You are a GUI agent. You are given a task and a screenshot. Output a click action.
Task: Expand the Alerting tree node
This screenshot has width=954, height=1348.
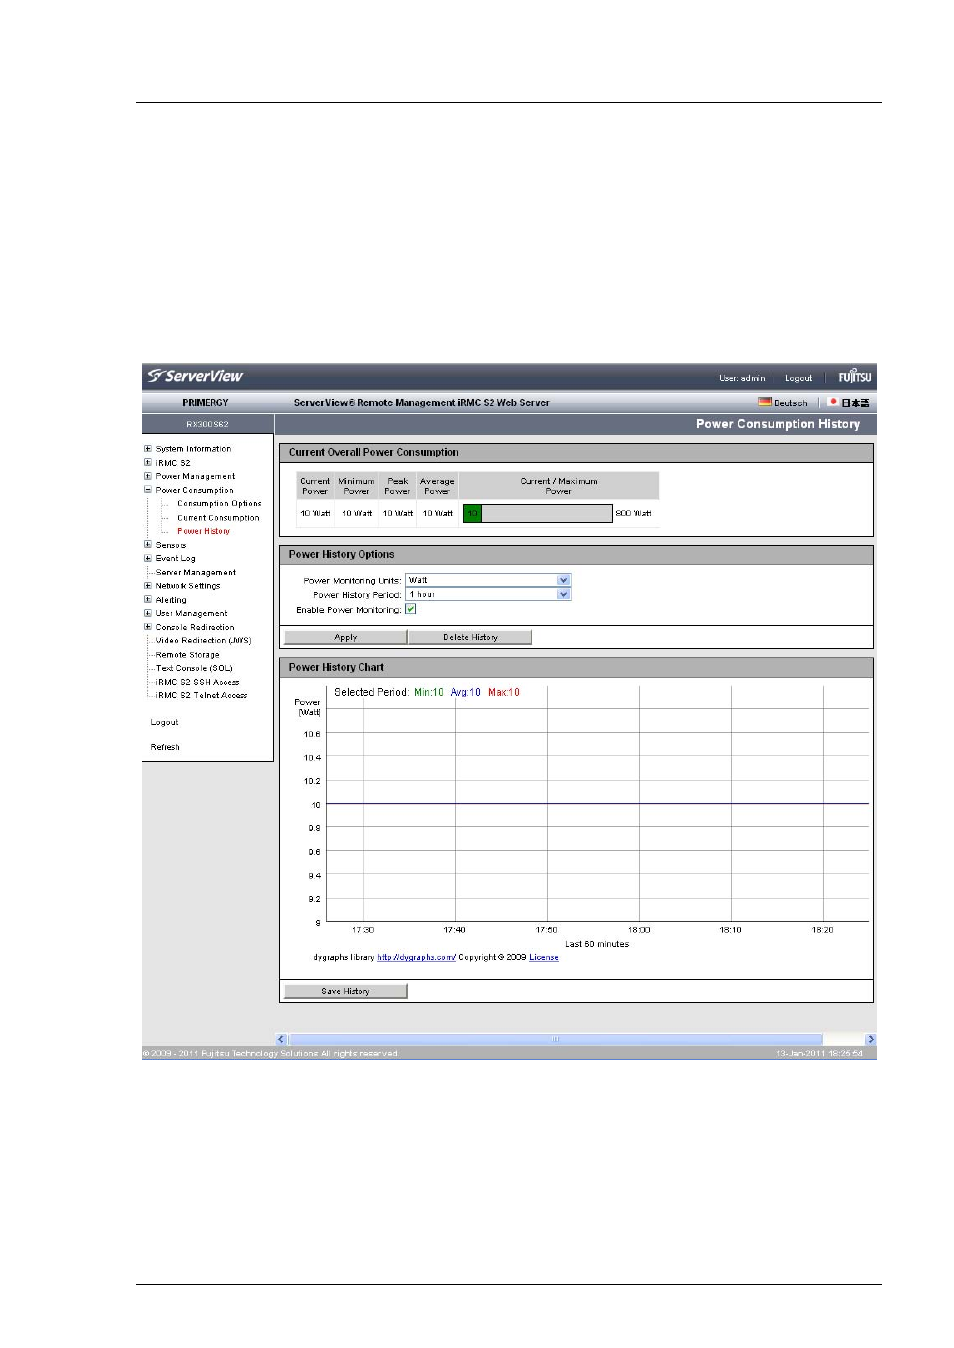pos(148,600)
